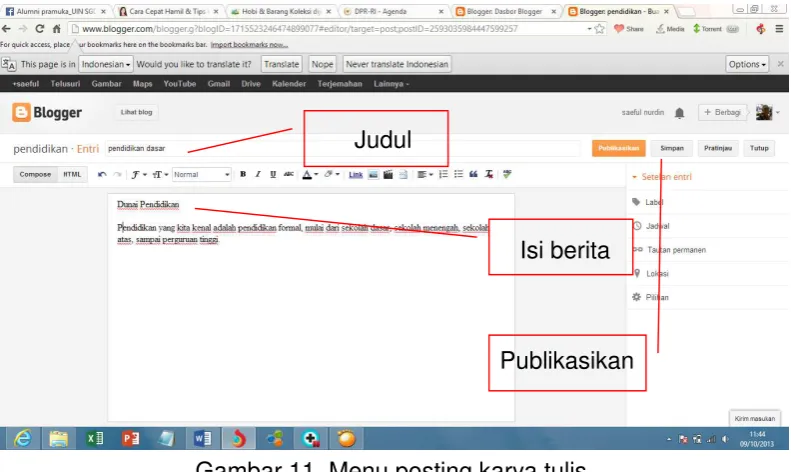Click the Tutup button

(x=759, y=148)
